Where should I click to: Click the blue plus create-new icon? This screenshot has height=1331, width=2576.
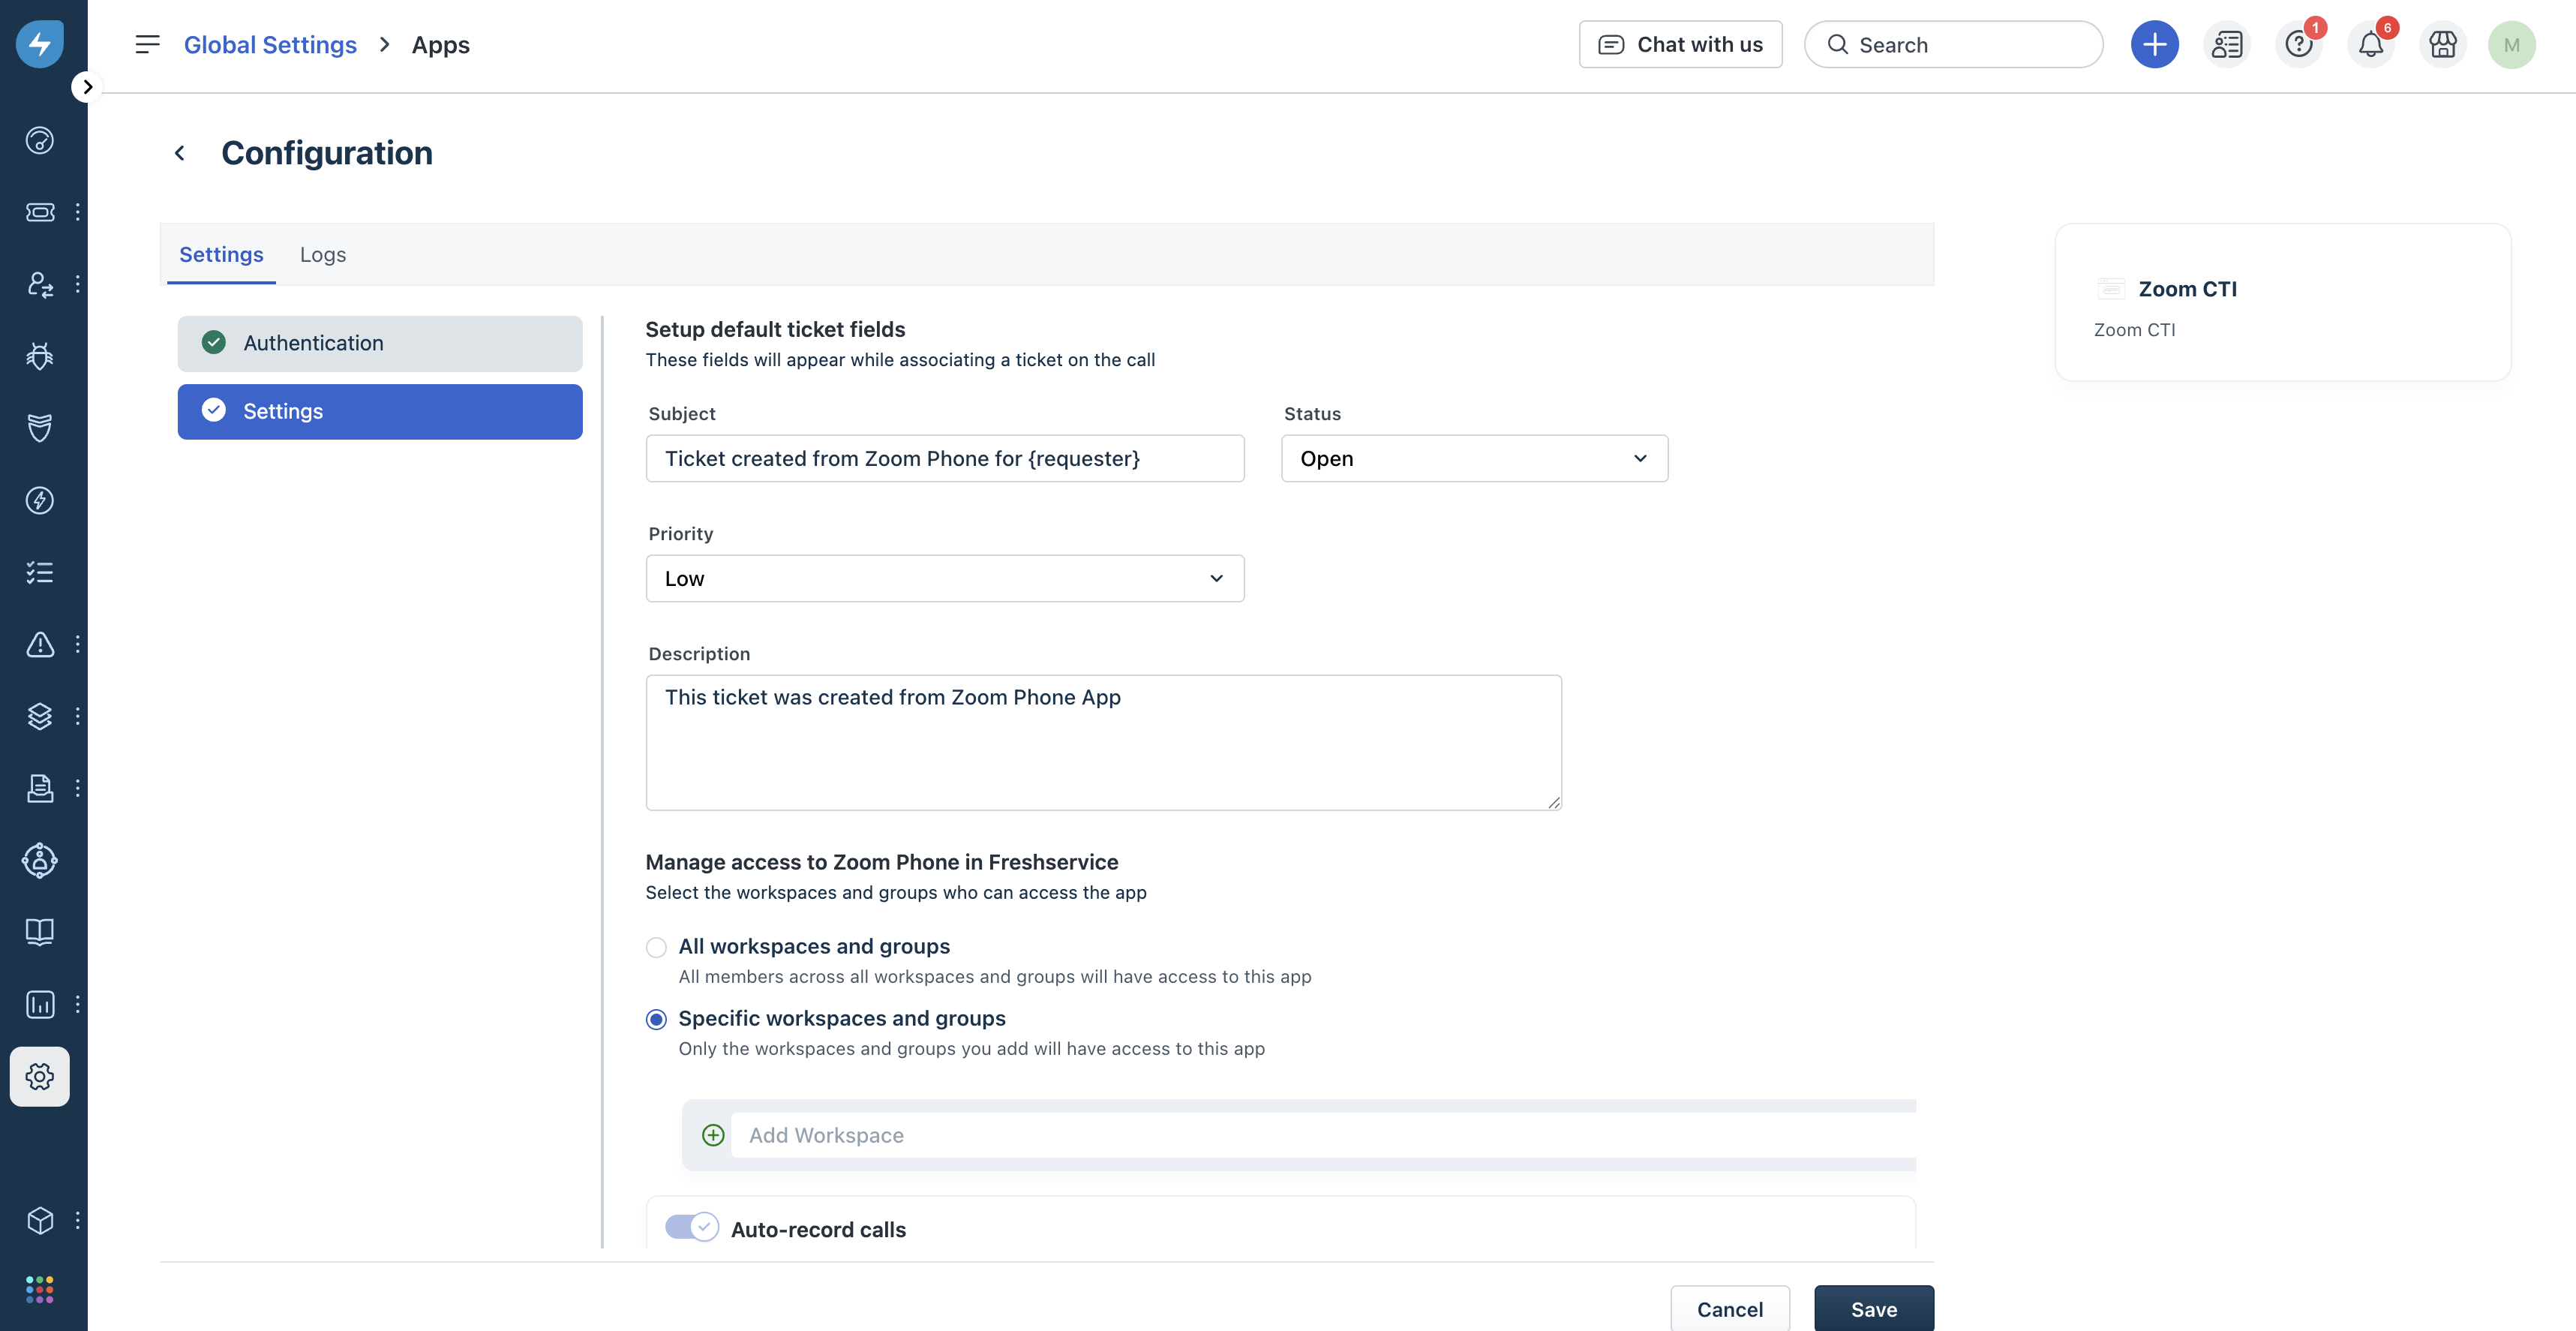point(2154,45)
